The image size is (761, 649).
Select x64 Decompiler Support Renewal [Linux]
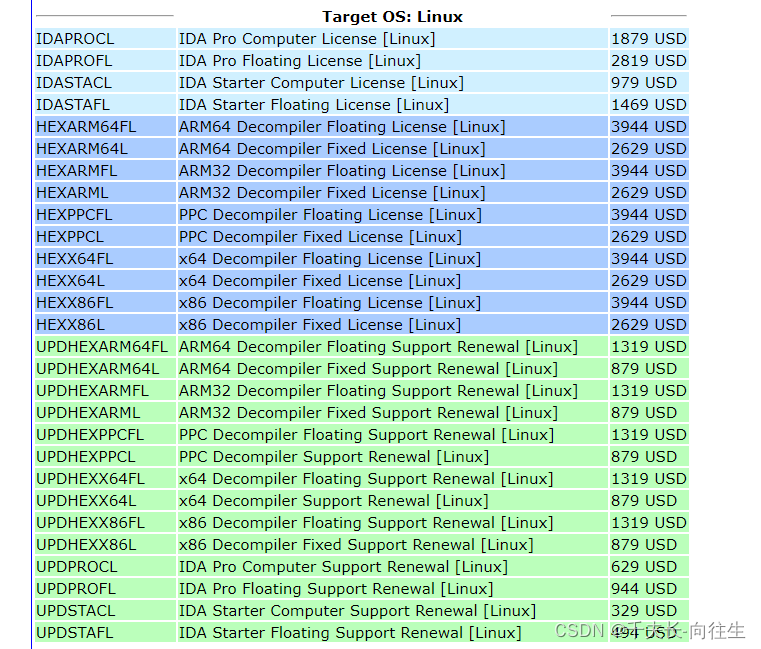point(333,501)
